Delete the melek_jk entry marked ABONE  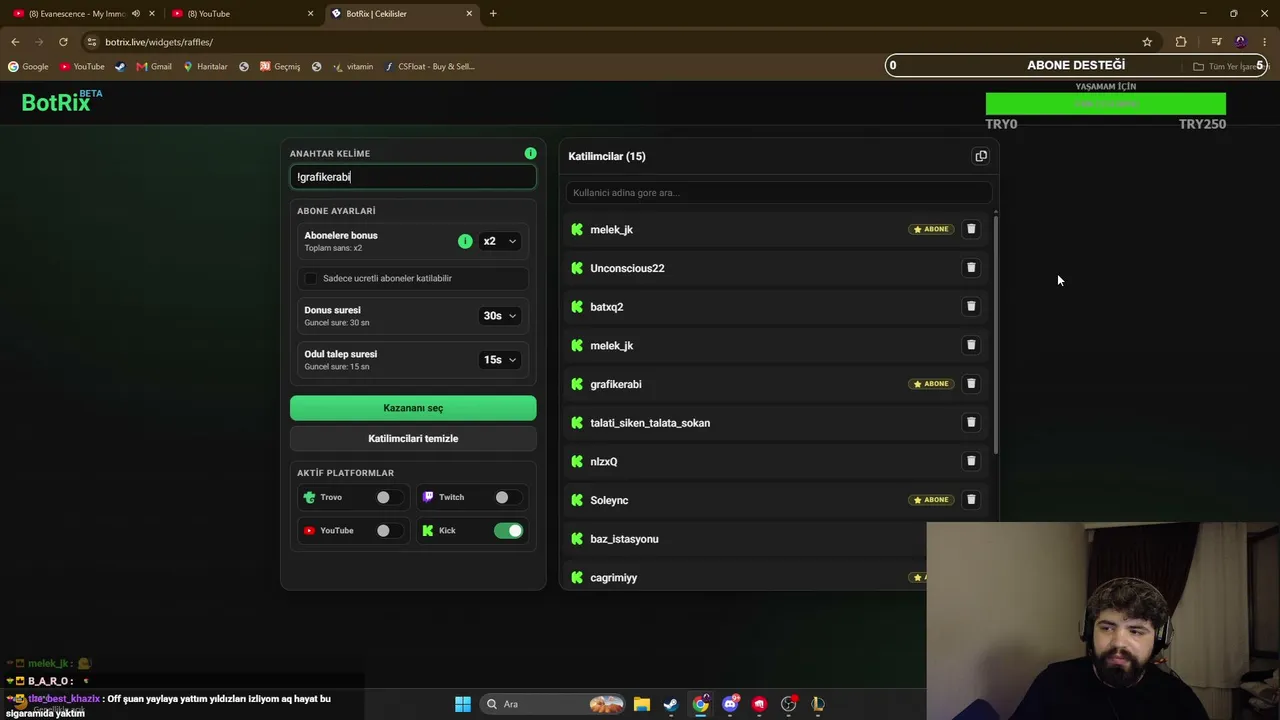click(x=971, y=229)
